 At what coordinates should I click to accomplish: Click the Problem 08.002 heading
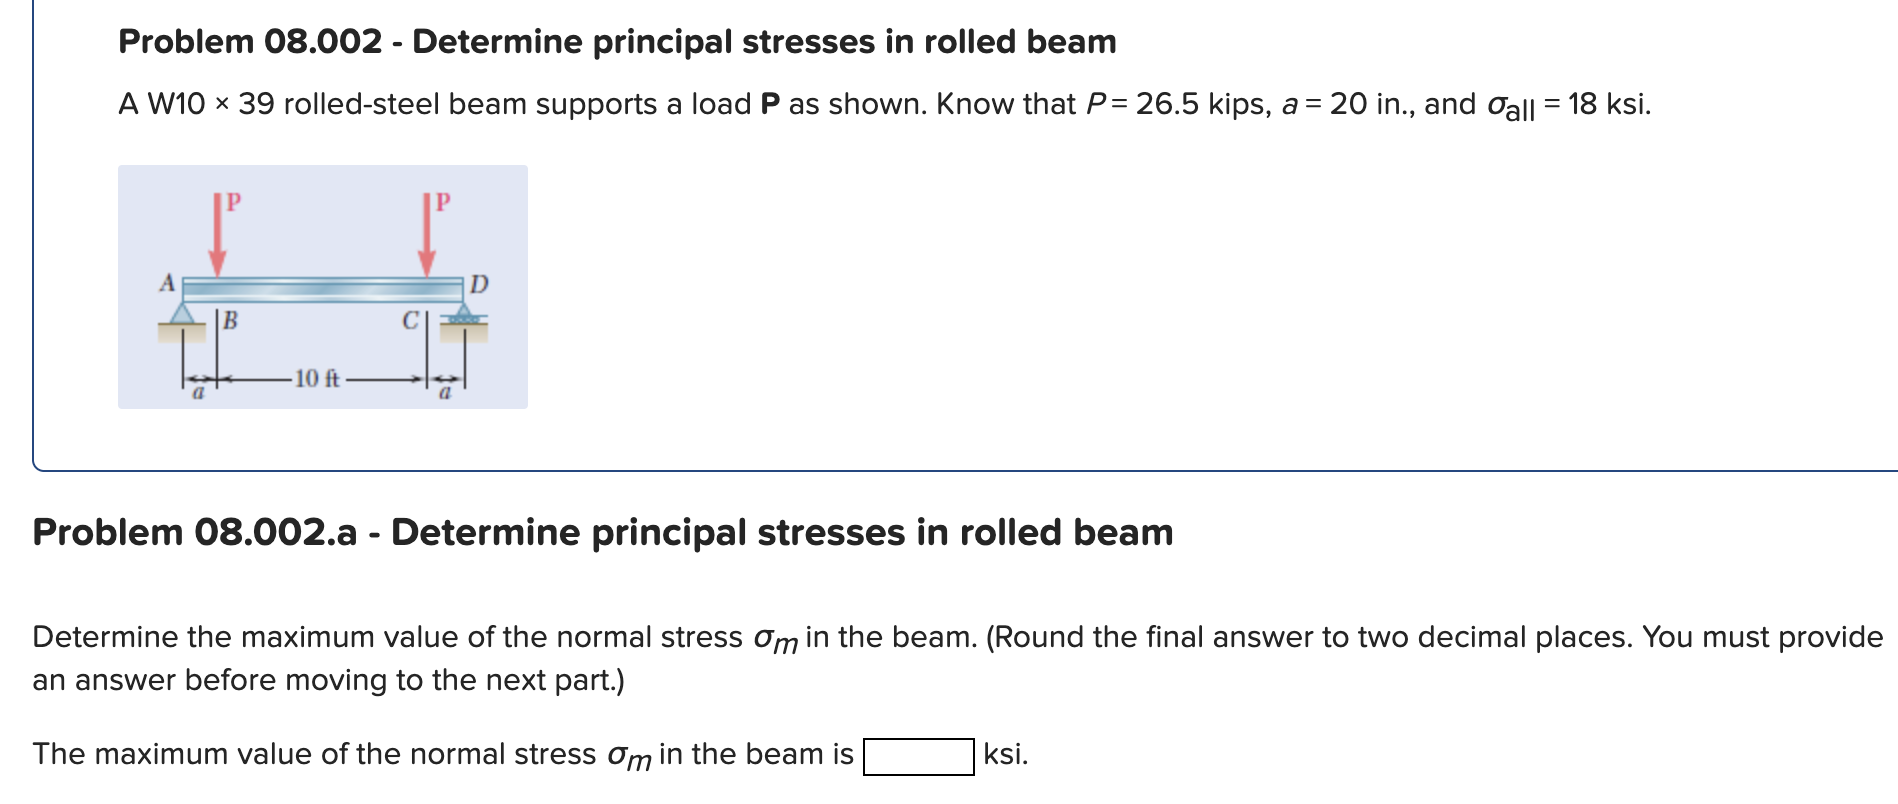point(615,41)
